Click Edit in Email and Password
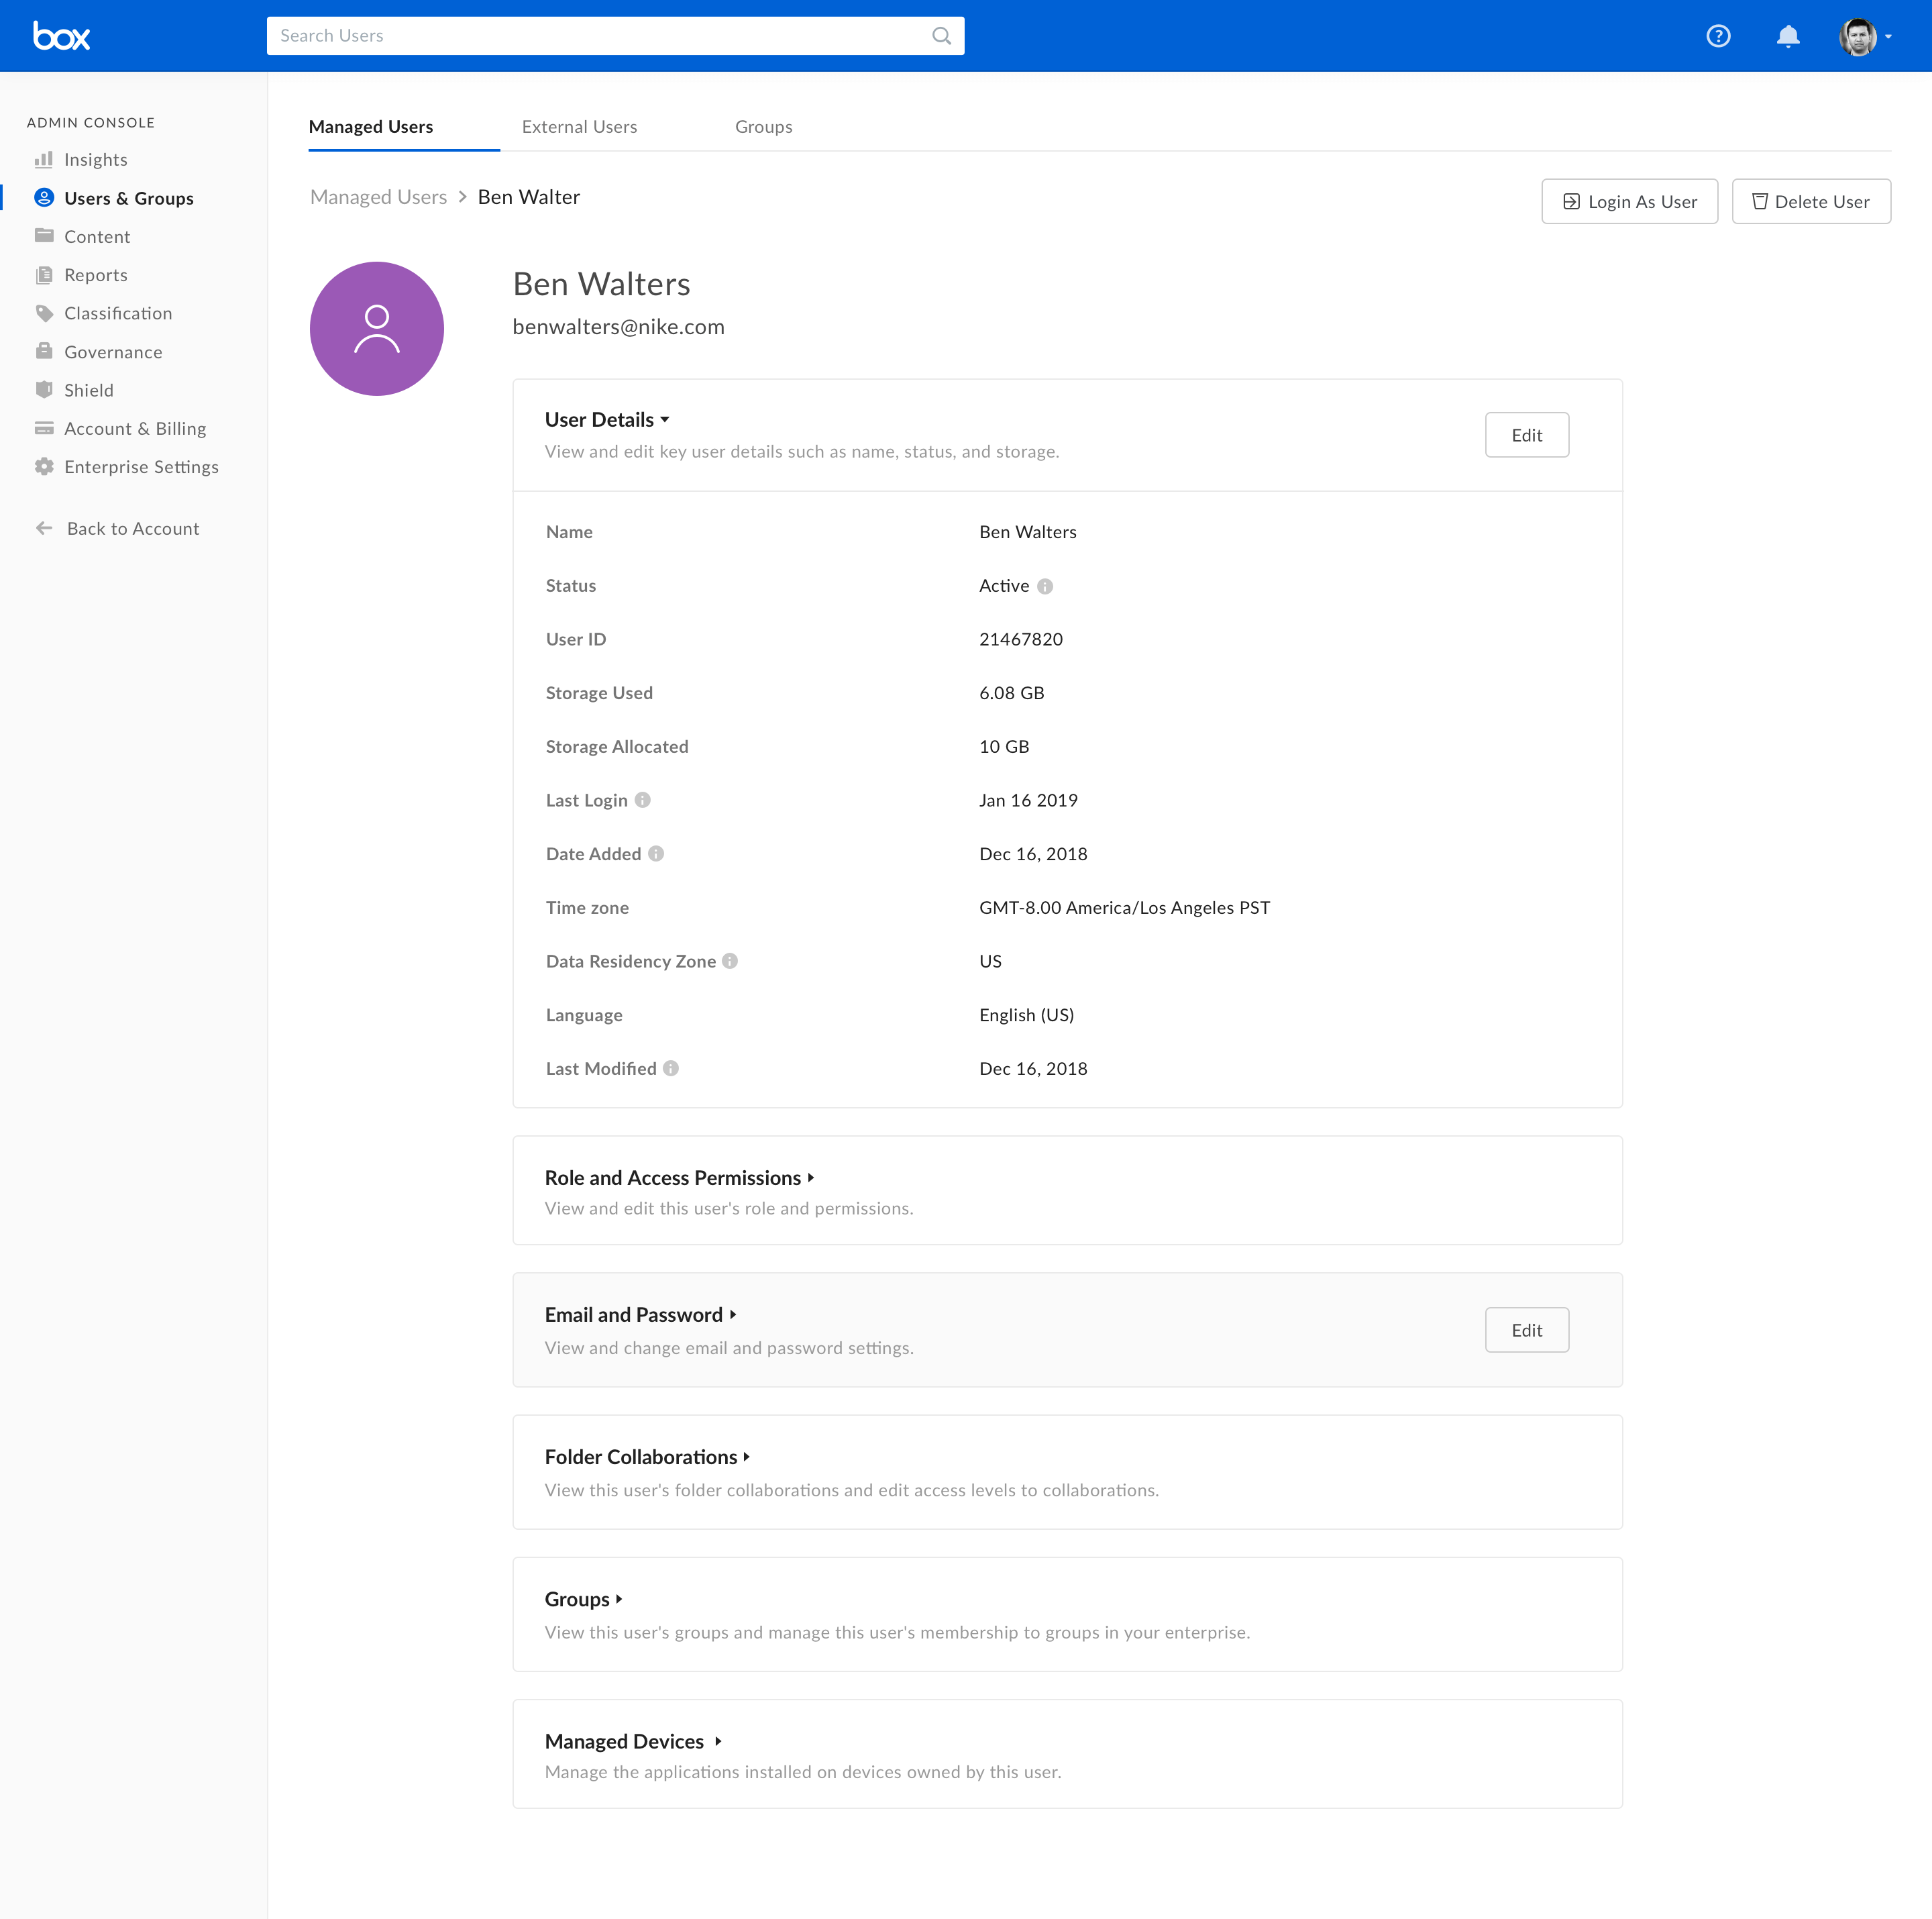 tap(1527, 1330)
